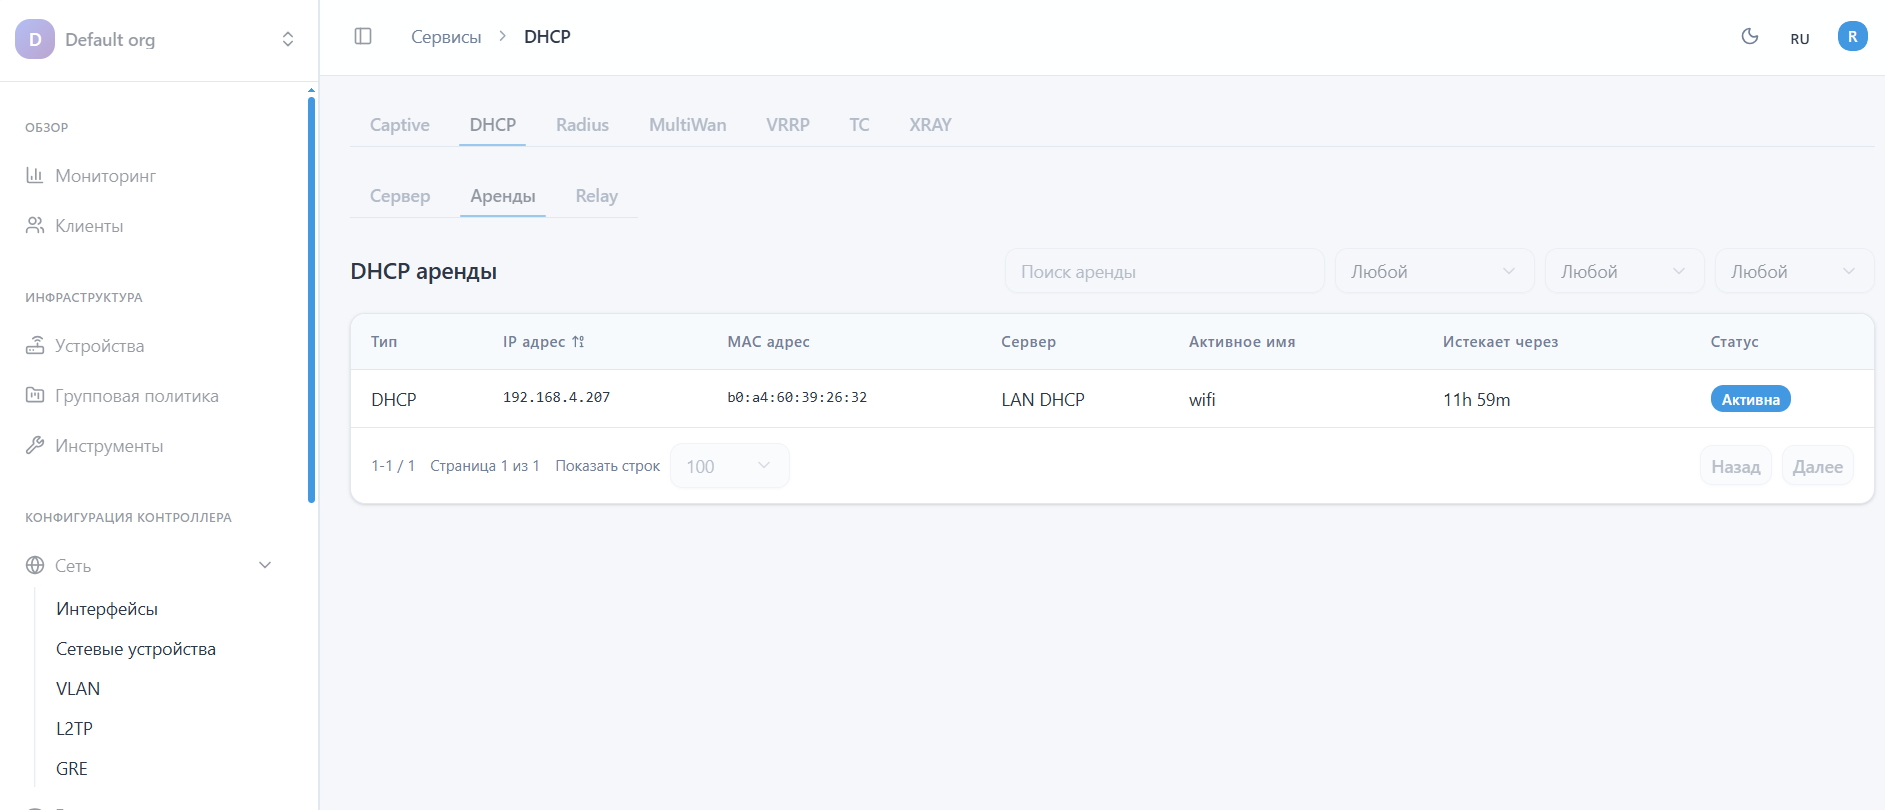1885x810 pixels.
Task: Open GRE under Сеть
Action: point(72,769)
